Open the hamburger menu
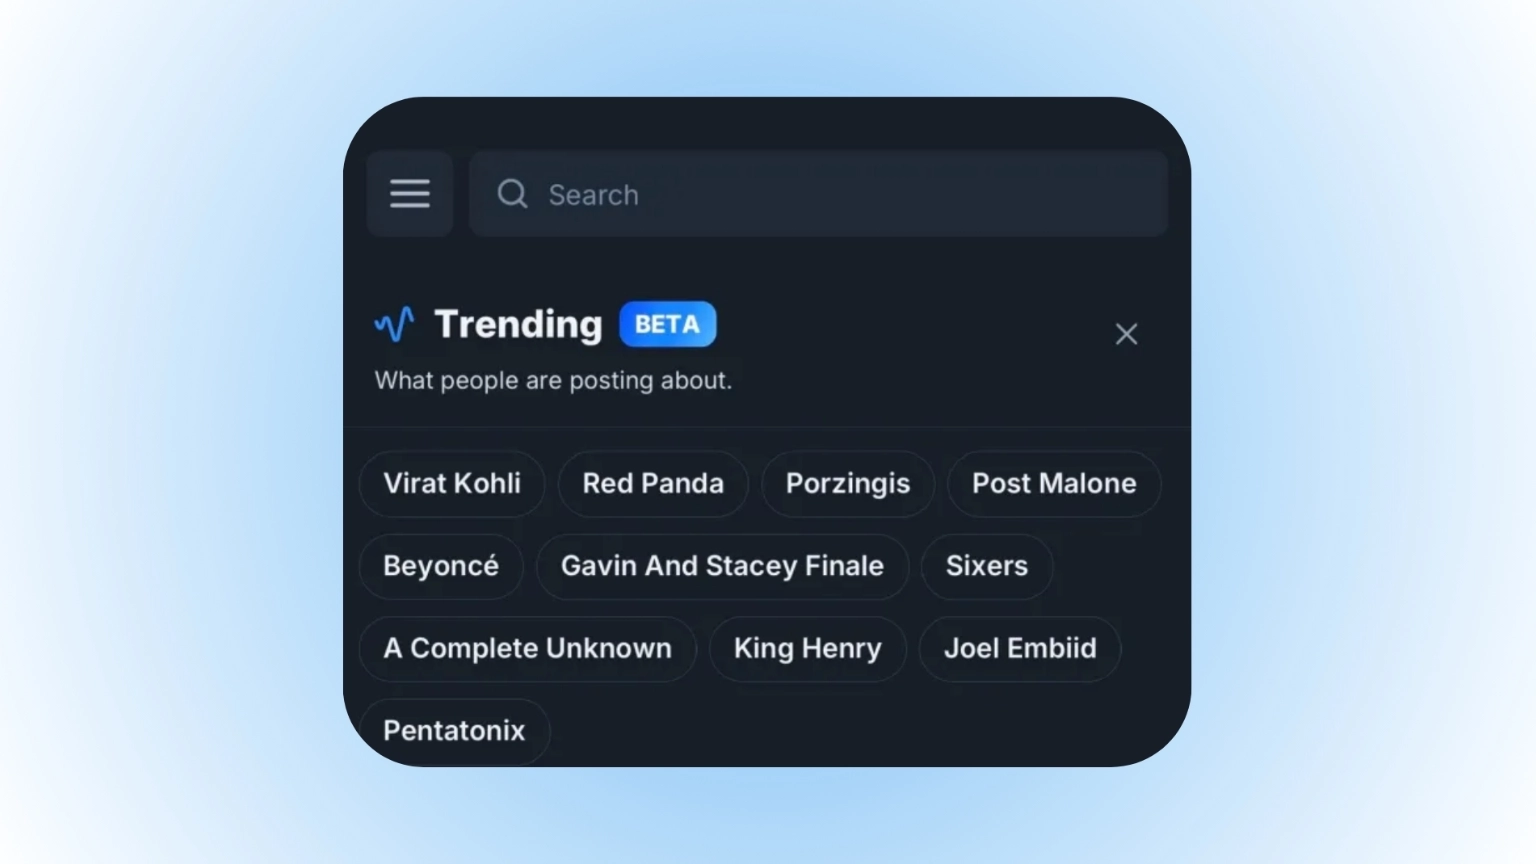The width and height of the screenshot is (1536, 864). (x=410, y=194)
